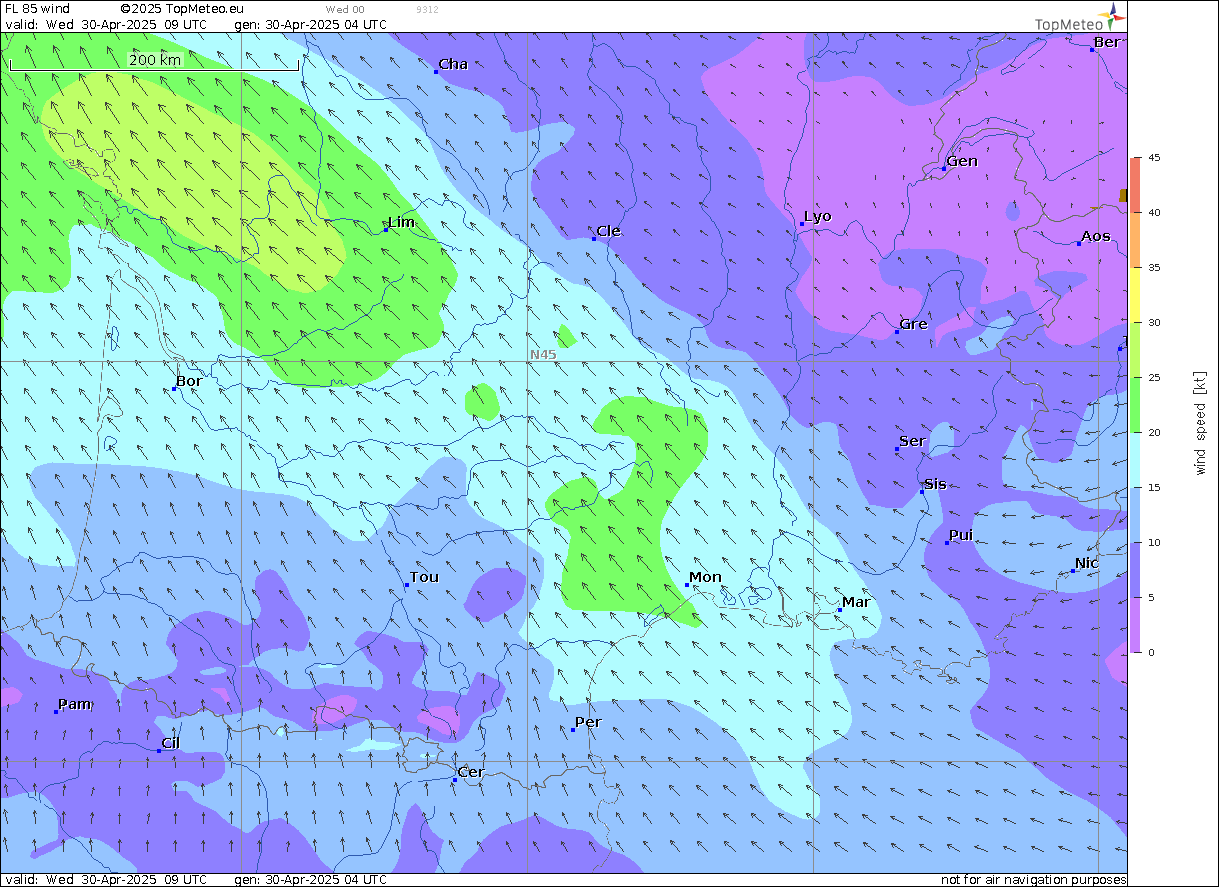This screenshot has width=1219, height=887.
Task: Click the 'not for air navigation purposes' disclaimer
Action: click(1033, 880)
